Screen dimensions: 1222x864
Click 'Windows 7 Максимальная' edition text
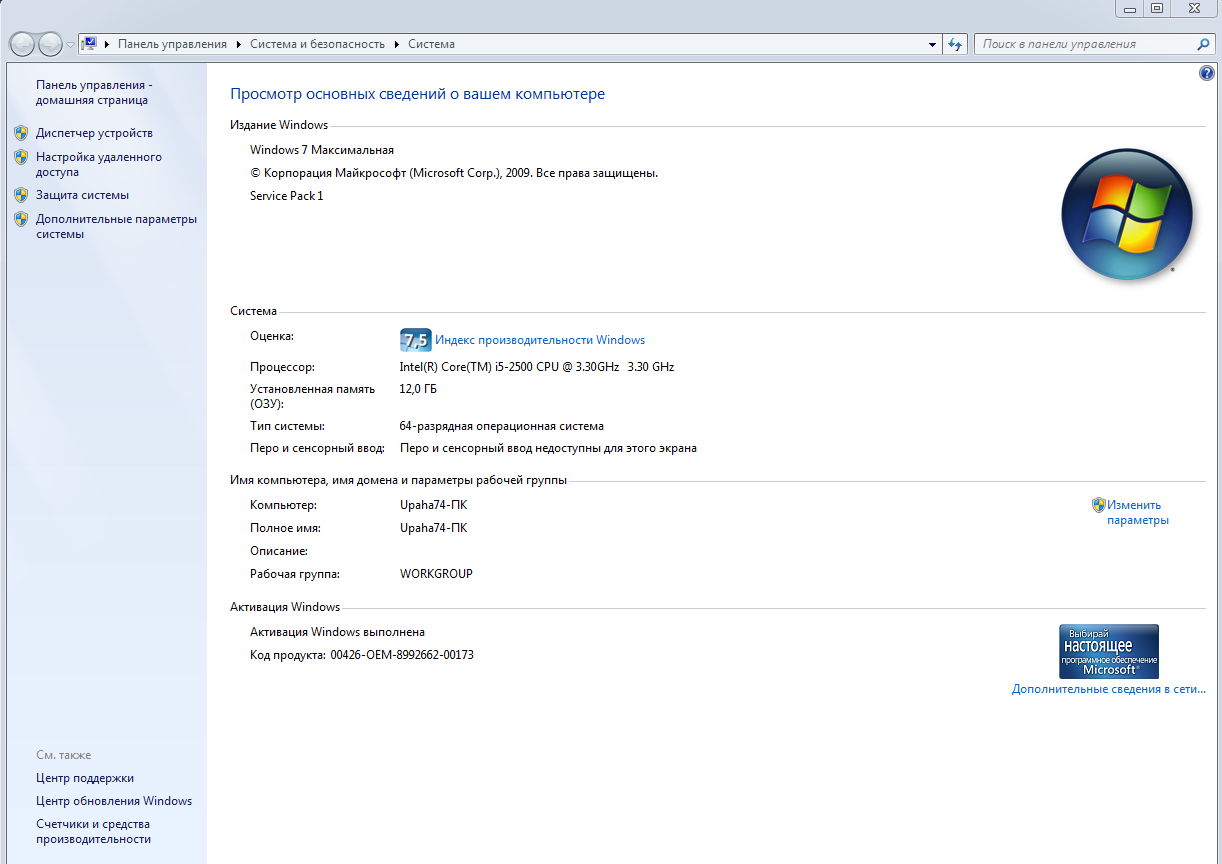(322, 150)
